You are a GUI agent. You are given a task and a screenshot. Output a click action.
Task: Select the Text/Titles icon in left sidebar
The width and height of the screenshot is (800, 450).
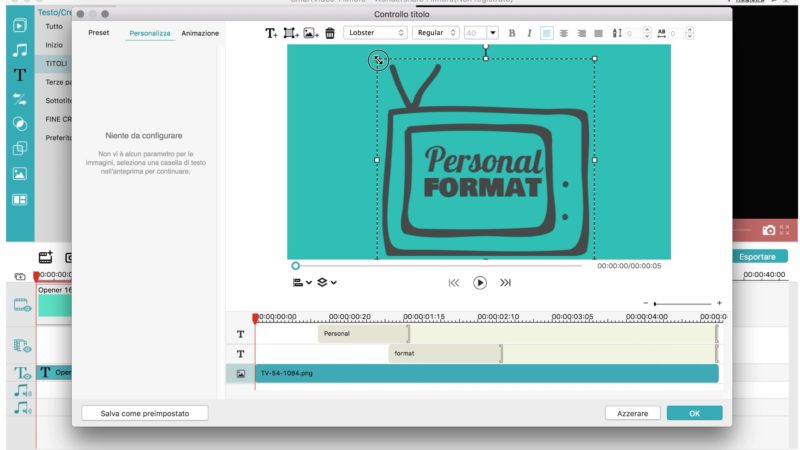tap(19, 74)
